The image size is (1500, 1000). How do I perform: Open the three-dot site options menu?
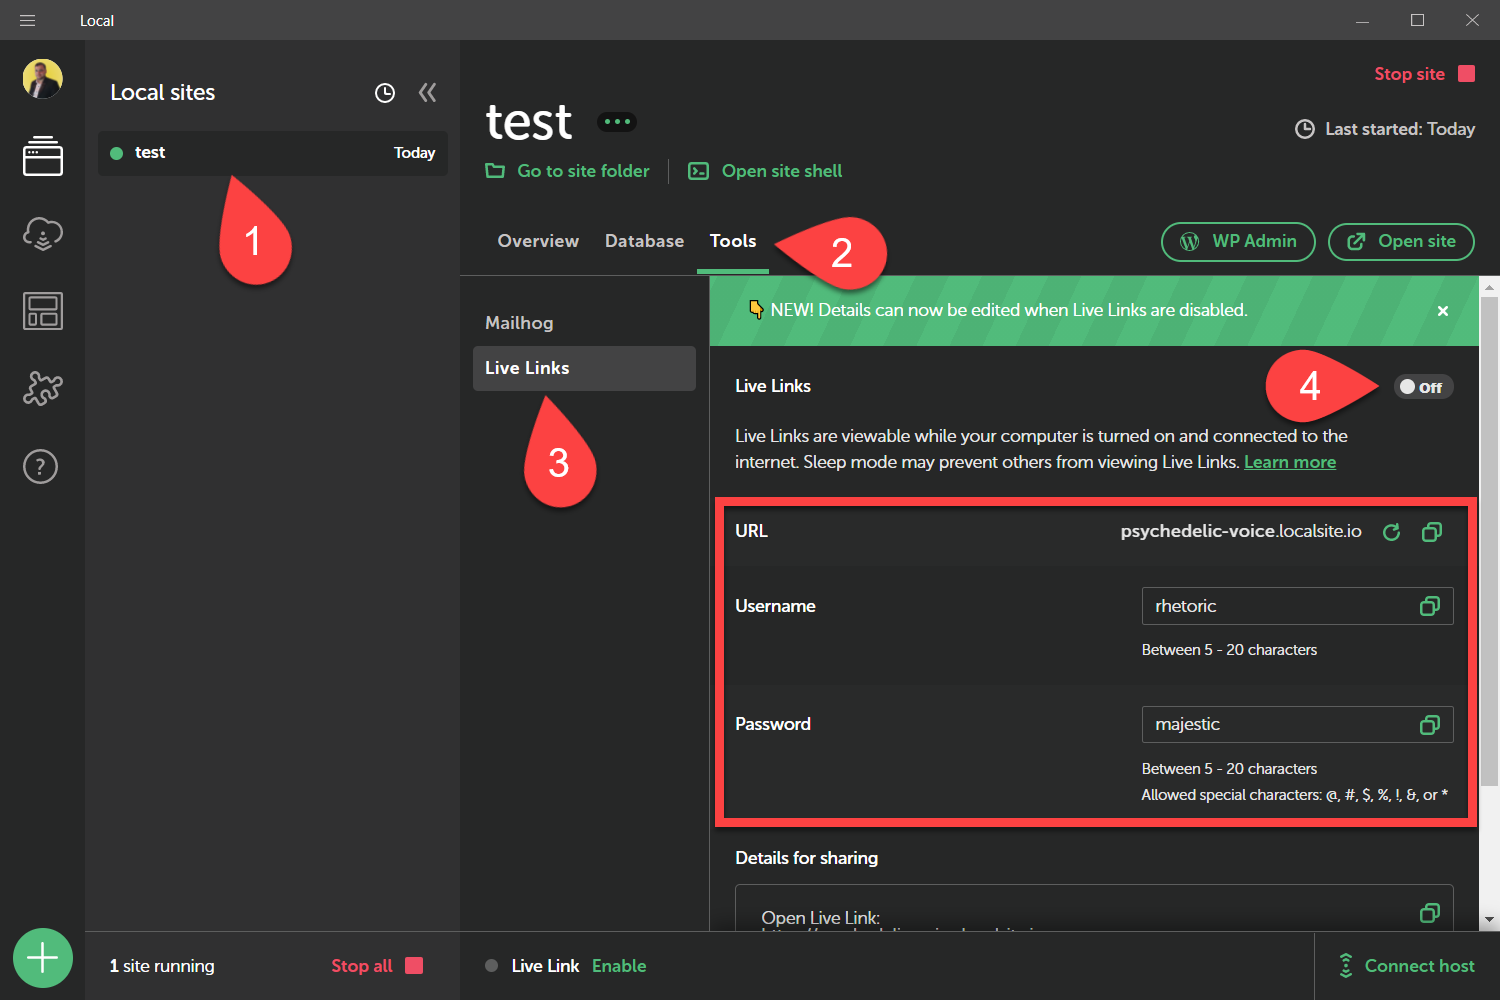click(x=616, y=122)
